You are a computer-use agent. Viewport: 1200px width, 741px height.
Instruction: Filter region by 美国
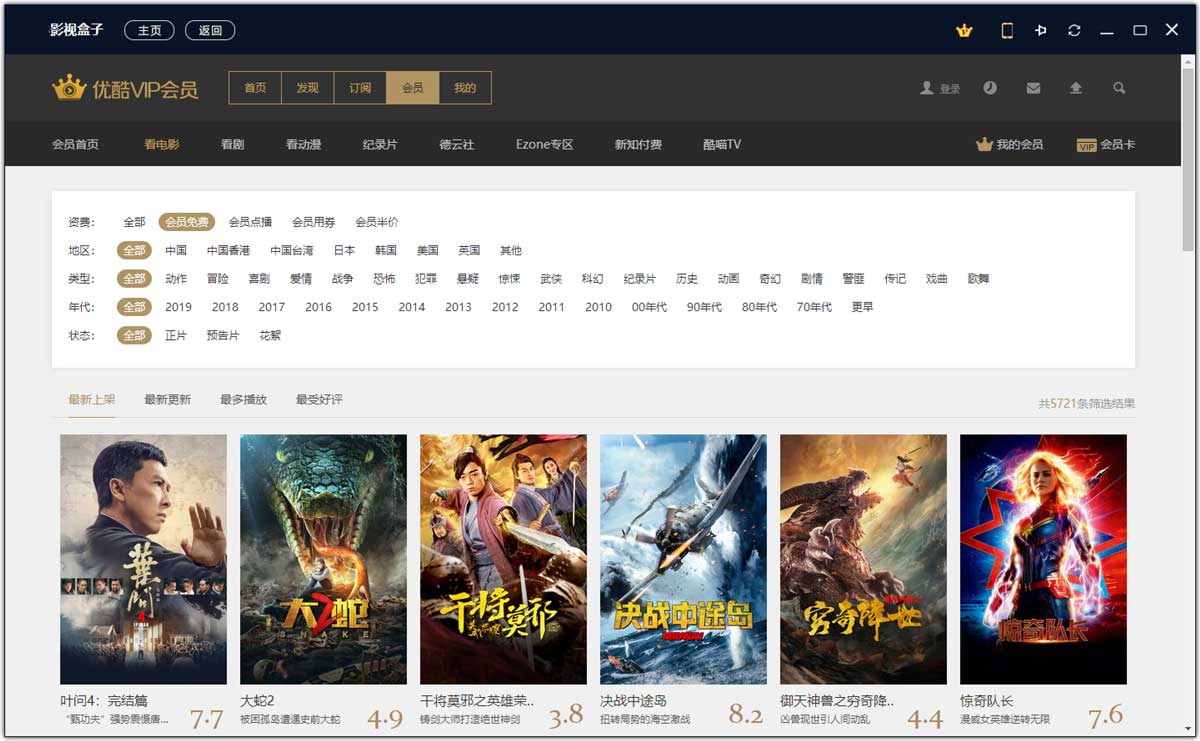point(428,250)
